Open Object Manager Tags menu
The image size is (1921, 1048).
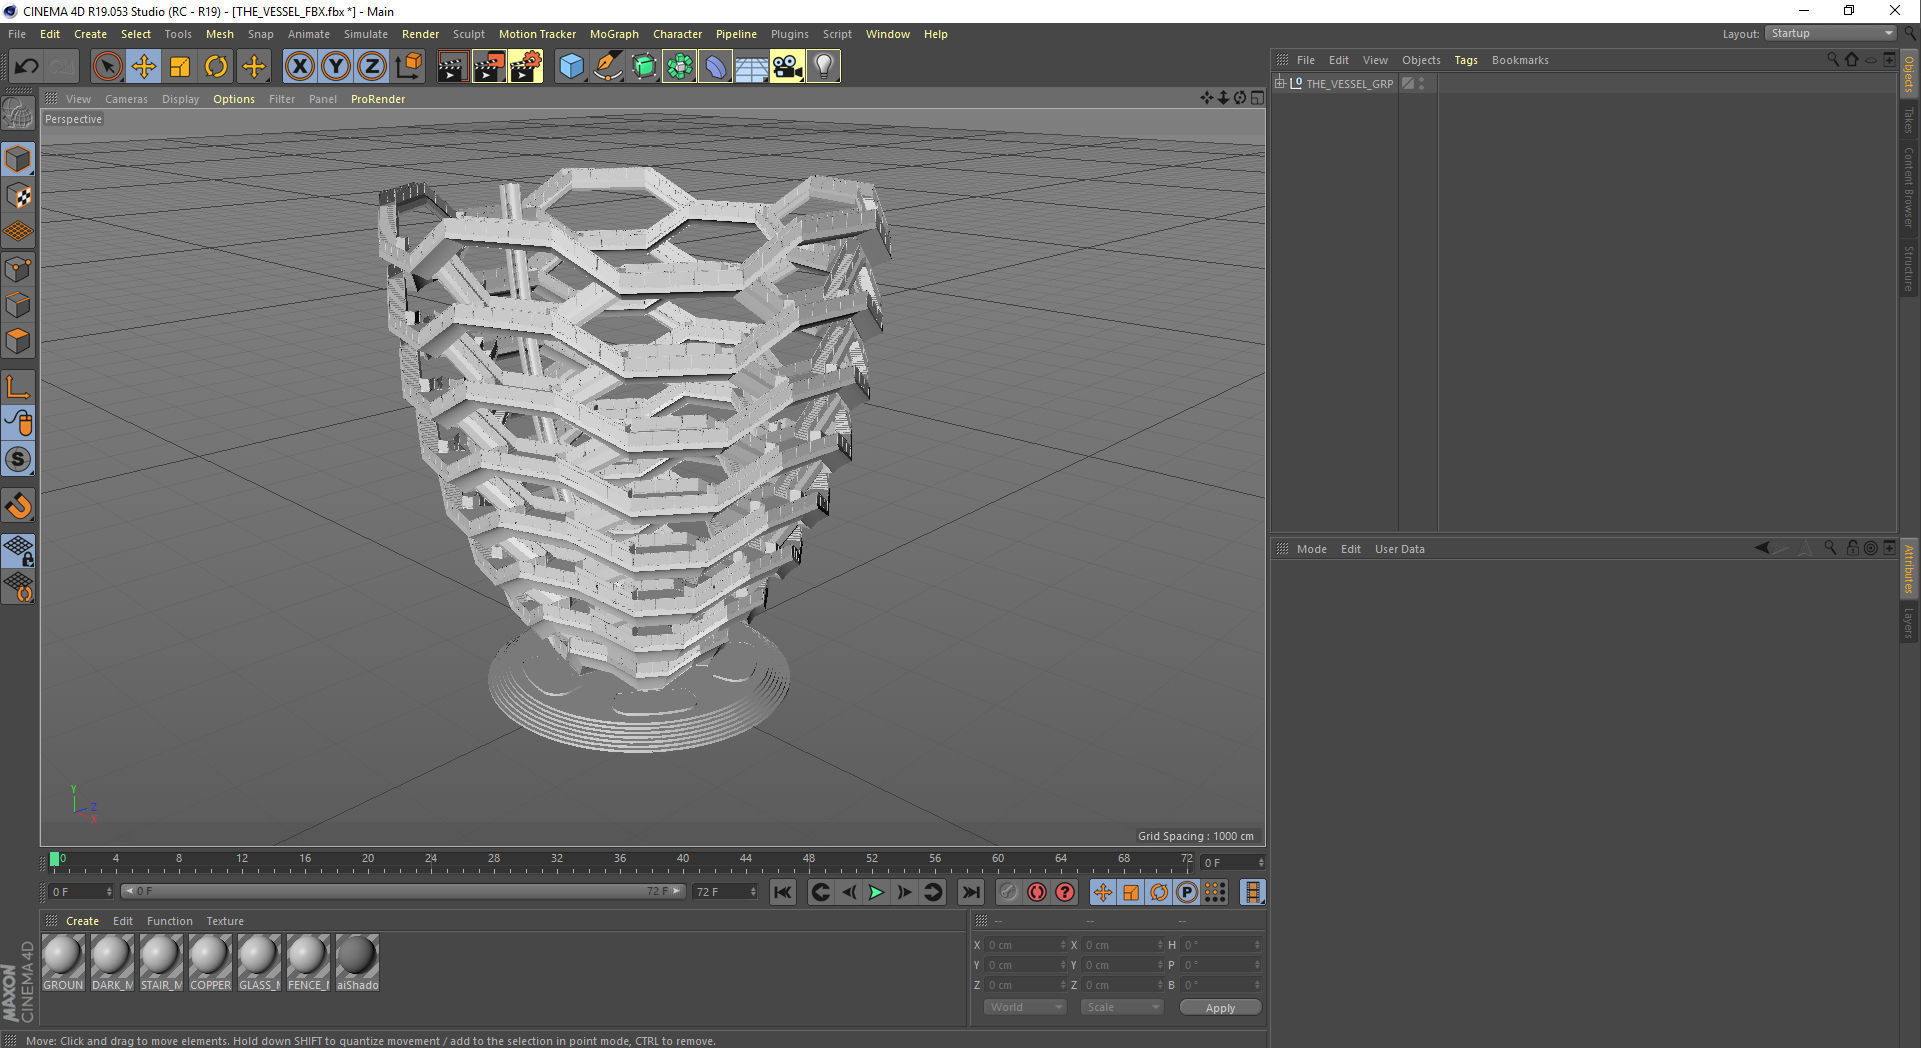pyautogui.click(x=1466, y=60)
